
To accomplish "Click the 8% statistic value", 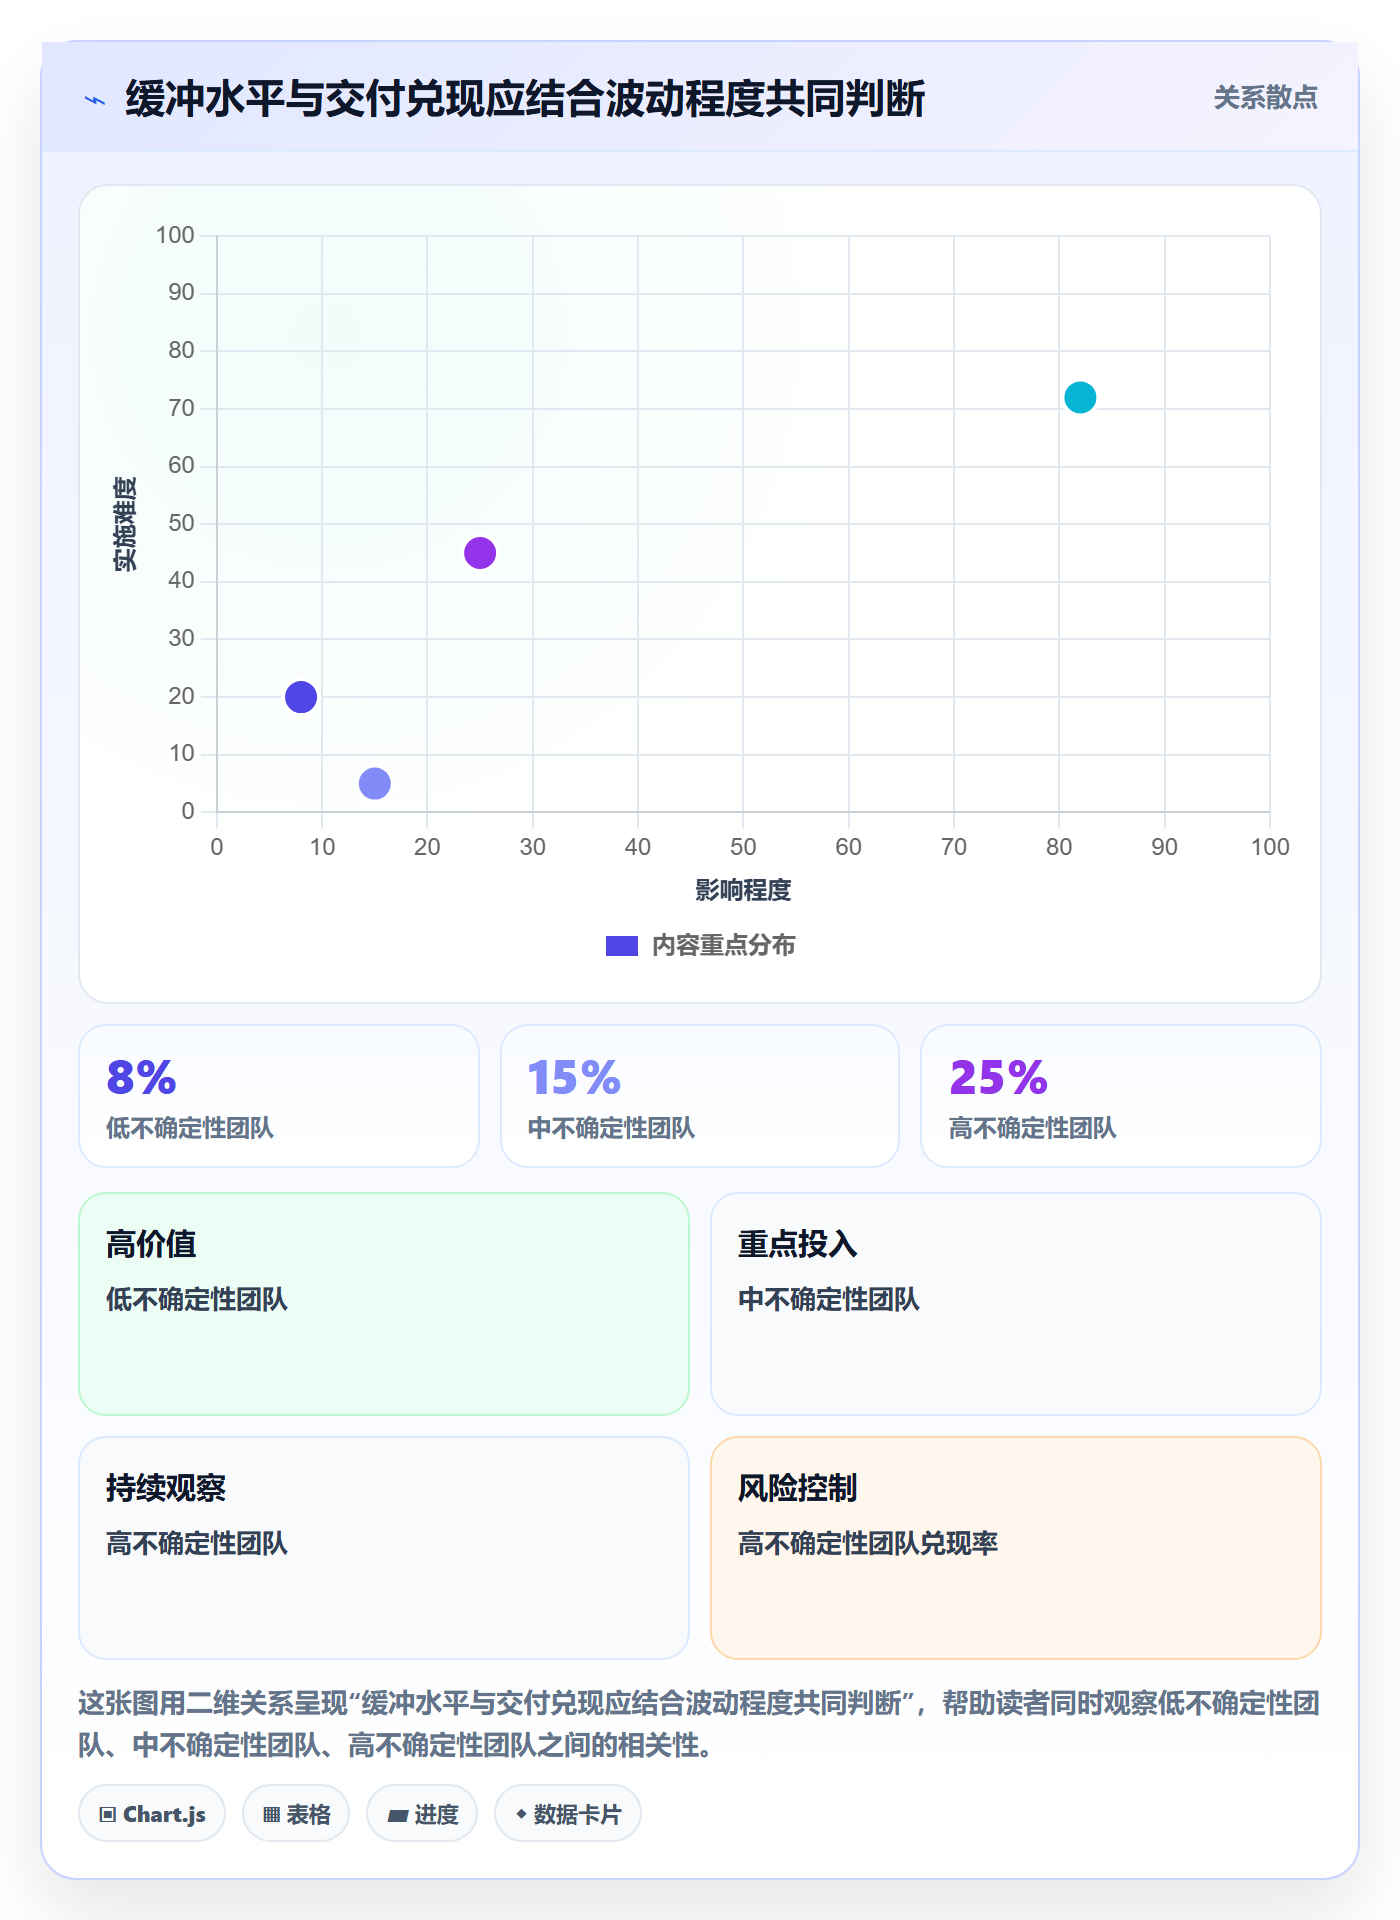I will pyautogui.click(x=142, y=1077).
